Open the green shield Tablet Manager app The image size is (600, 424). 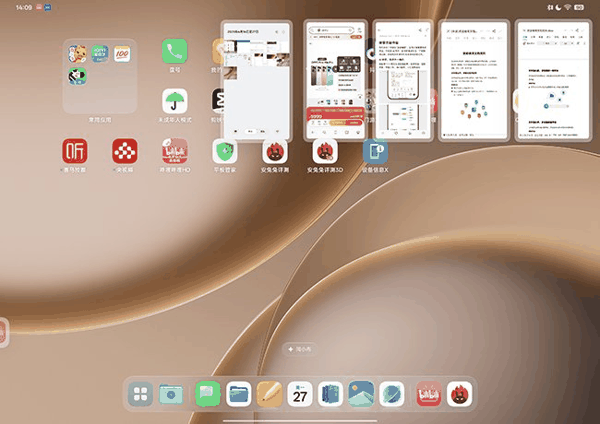226,152
